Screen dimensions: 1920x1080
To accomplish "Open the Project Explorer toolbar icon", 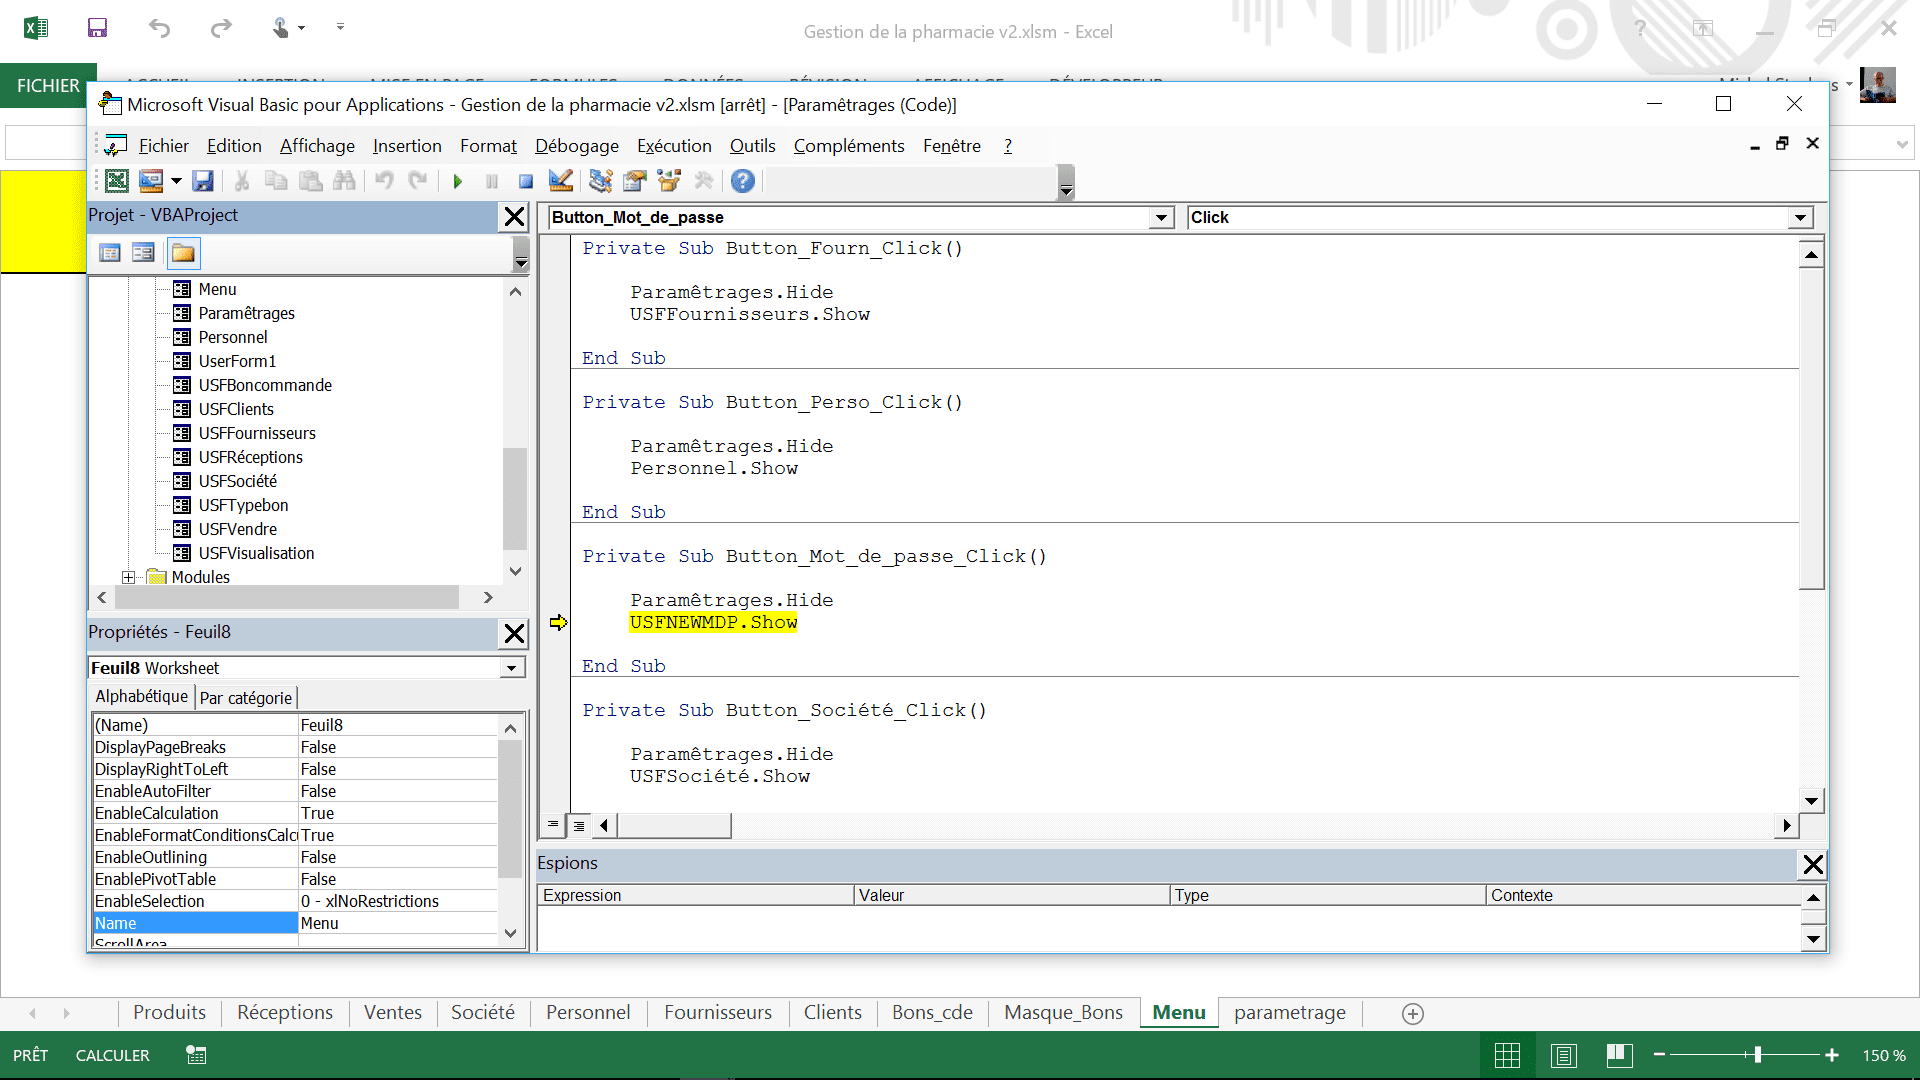I will [x=600, y=181].
